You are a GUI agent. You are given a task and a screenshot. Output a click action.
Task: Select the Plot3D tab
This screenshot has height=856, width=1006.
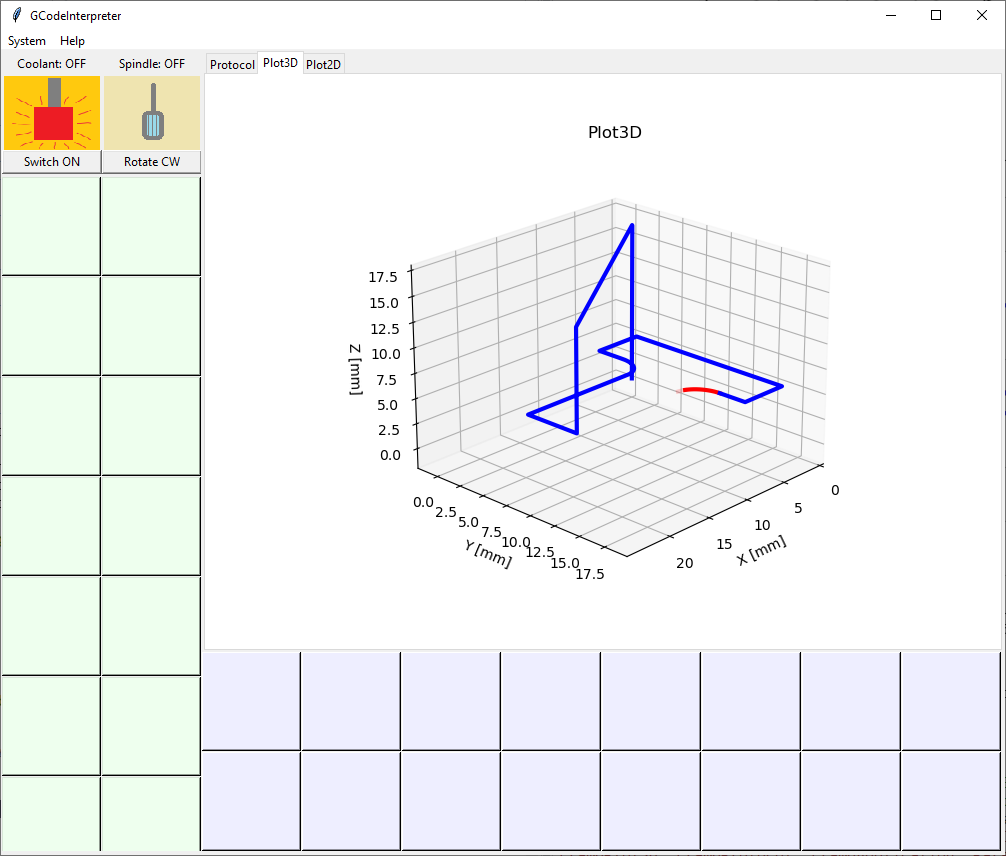click(280, 63)
